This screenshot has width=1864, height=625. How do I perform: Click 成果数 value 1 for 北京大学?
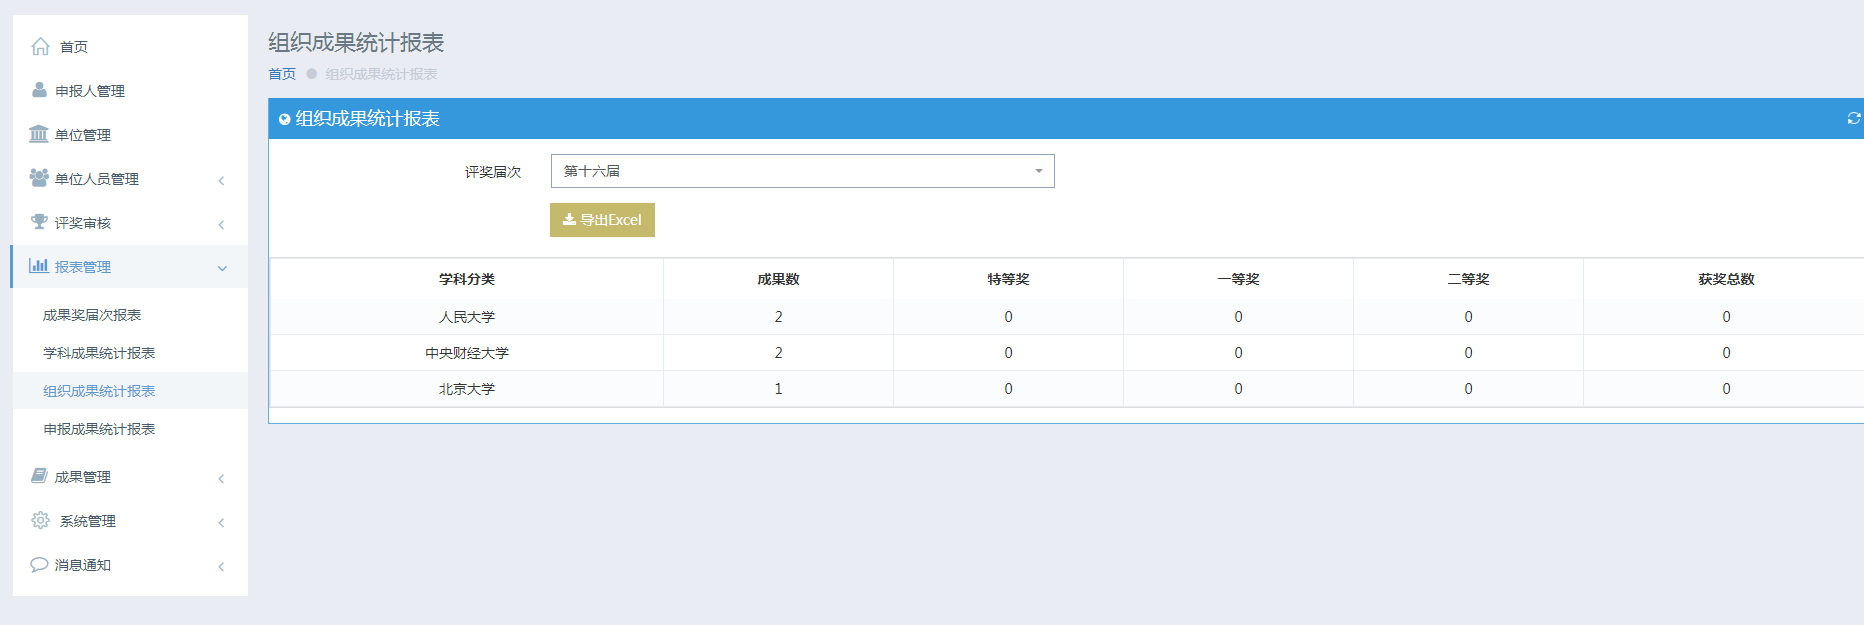778,389
